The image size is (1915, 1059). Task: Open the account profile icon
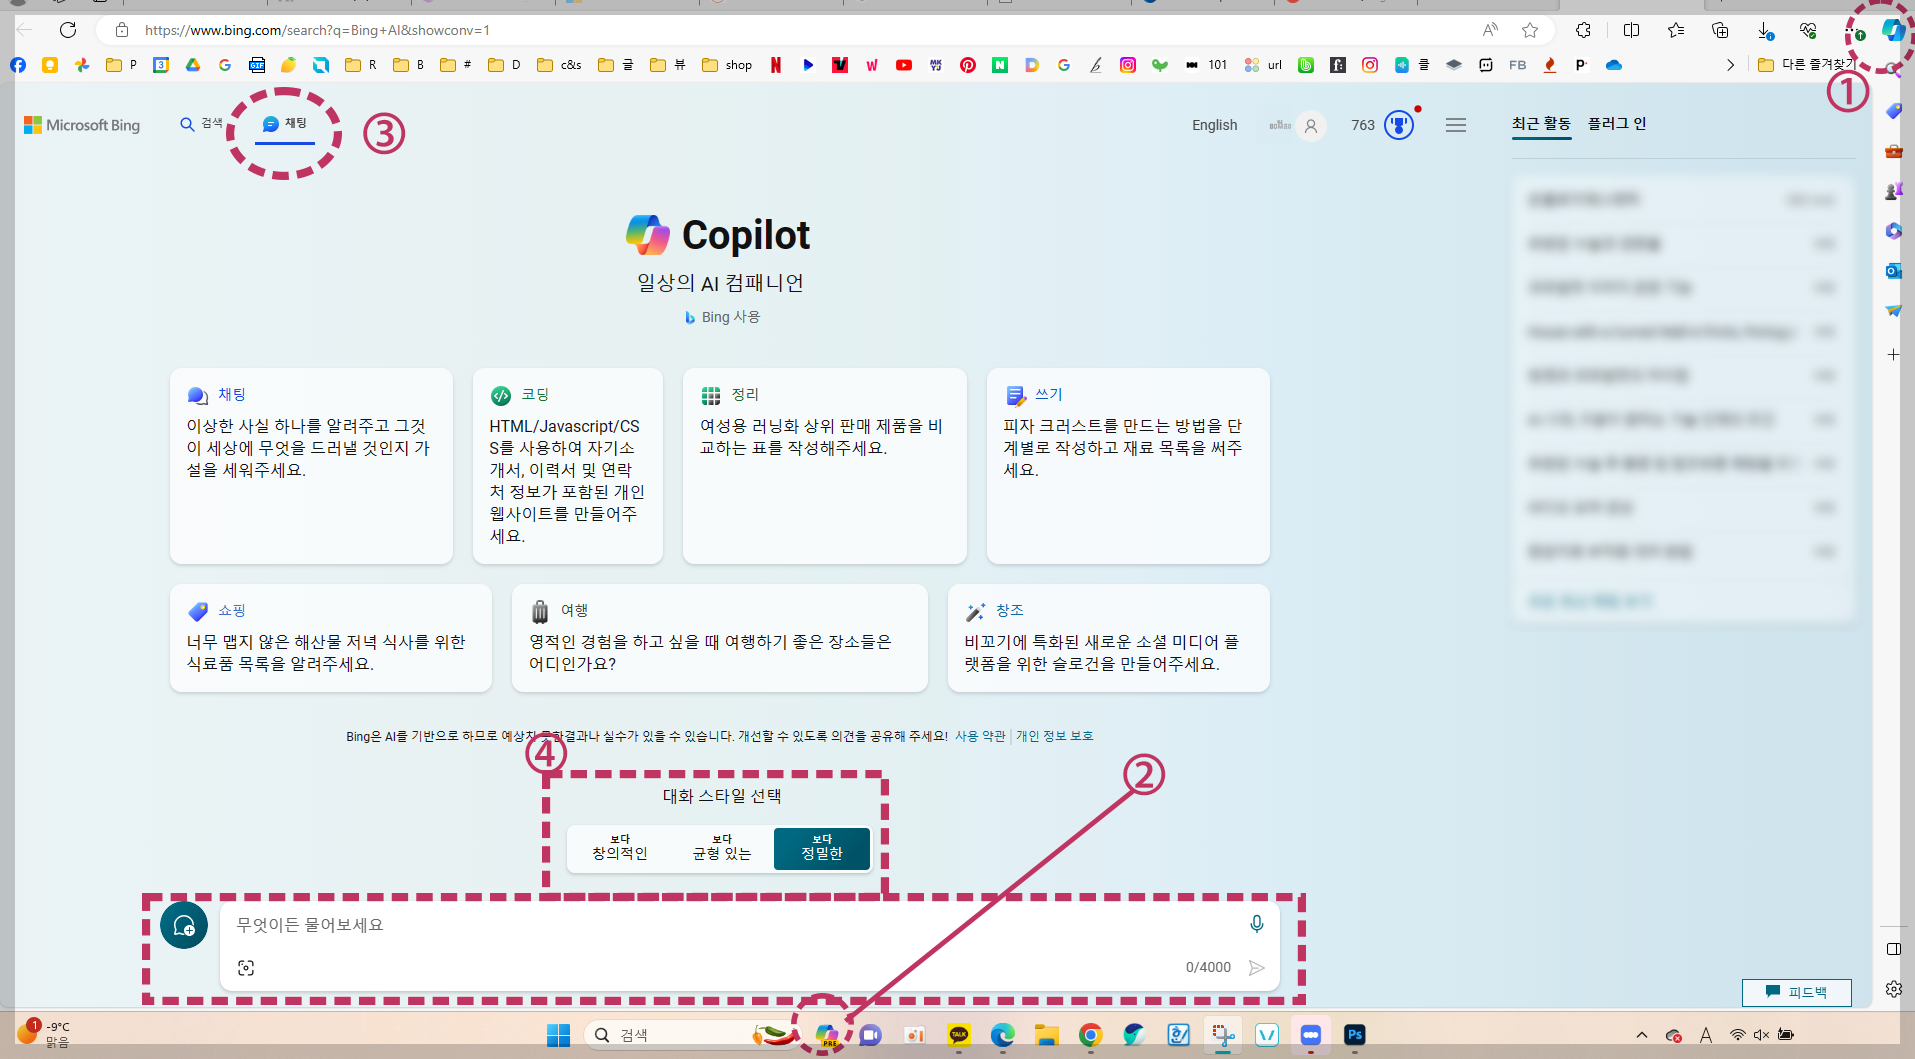[1311, 126]
